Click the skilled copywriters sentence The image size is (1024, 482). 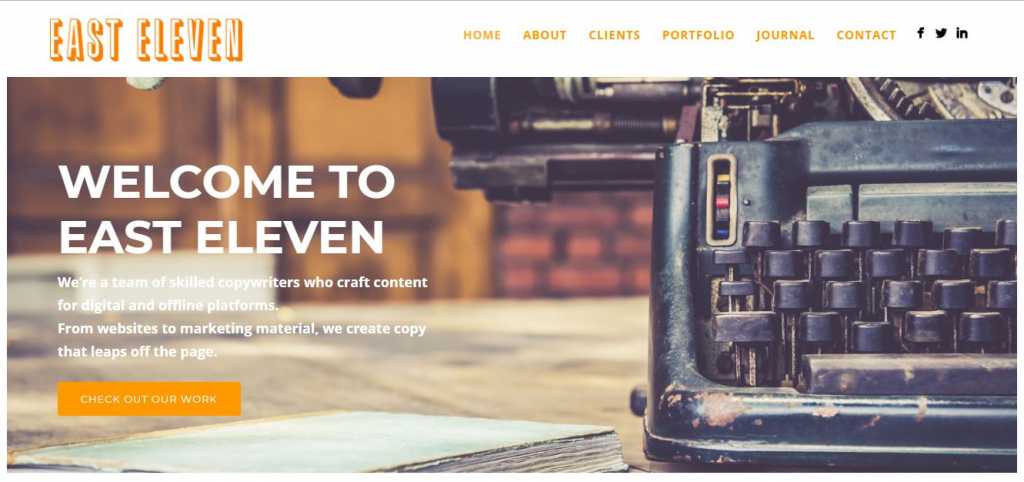point(242,293)
